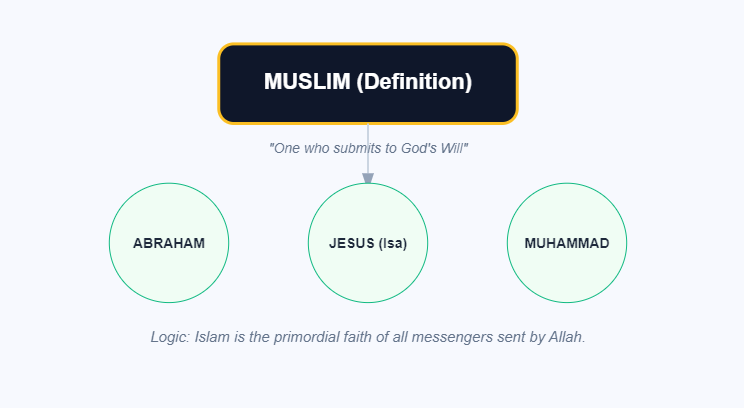Click the downward arrowhead above the JESUS circle
This screenshot has width=744, height=408.
point(368,178)
